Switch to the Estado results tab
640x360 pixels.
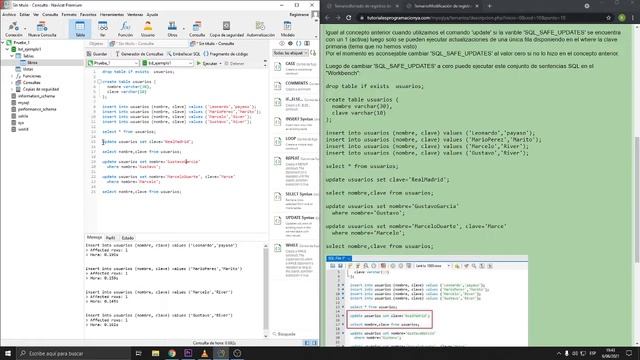tap(128, 238)
